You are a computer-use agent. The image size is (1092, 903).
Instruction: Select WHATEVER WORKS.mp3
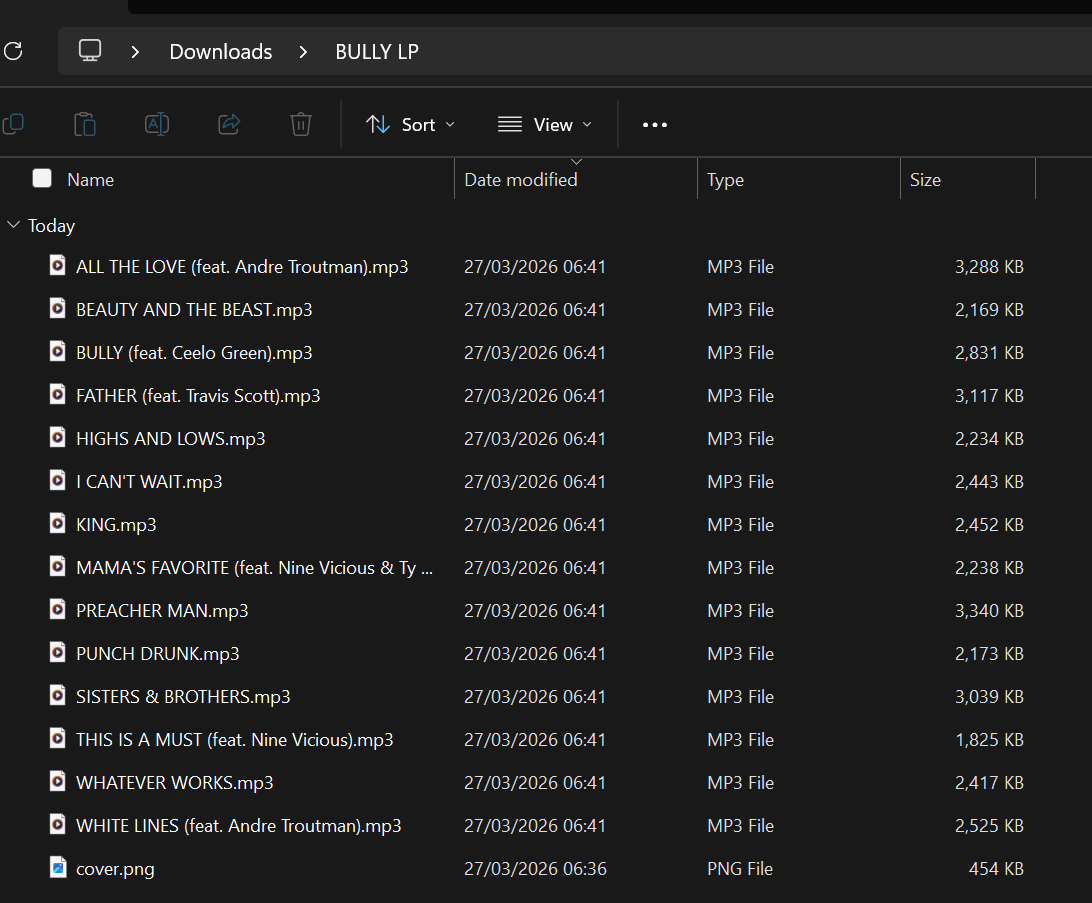(x=174, y=783)
